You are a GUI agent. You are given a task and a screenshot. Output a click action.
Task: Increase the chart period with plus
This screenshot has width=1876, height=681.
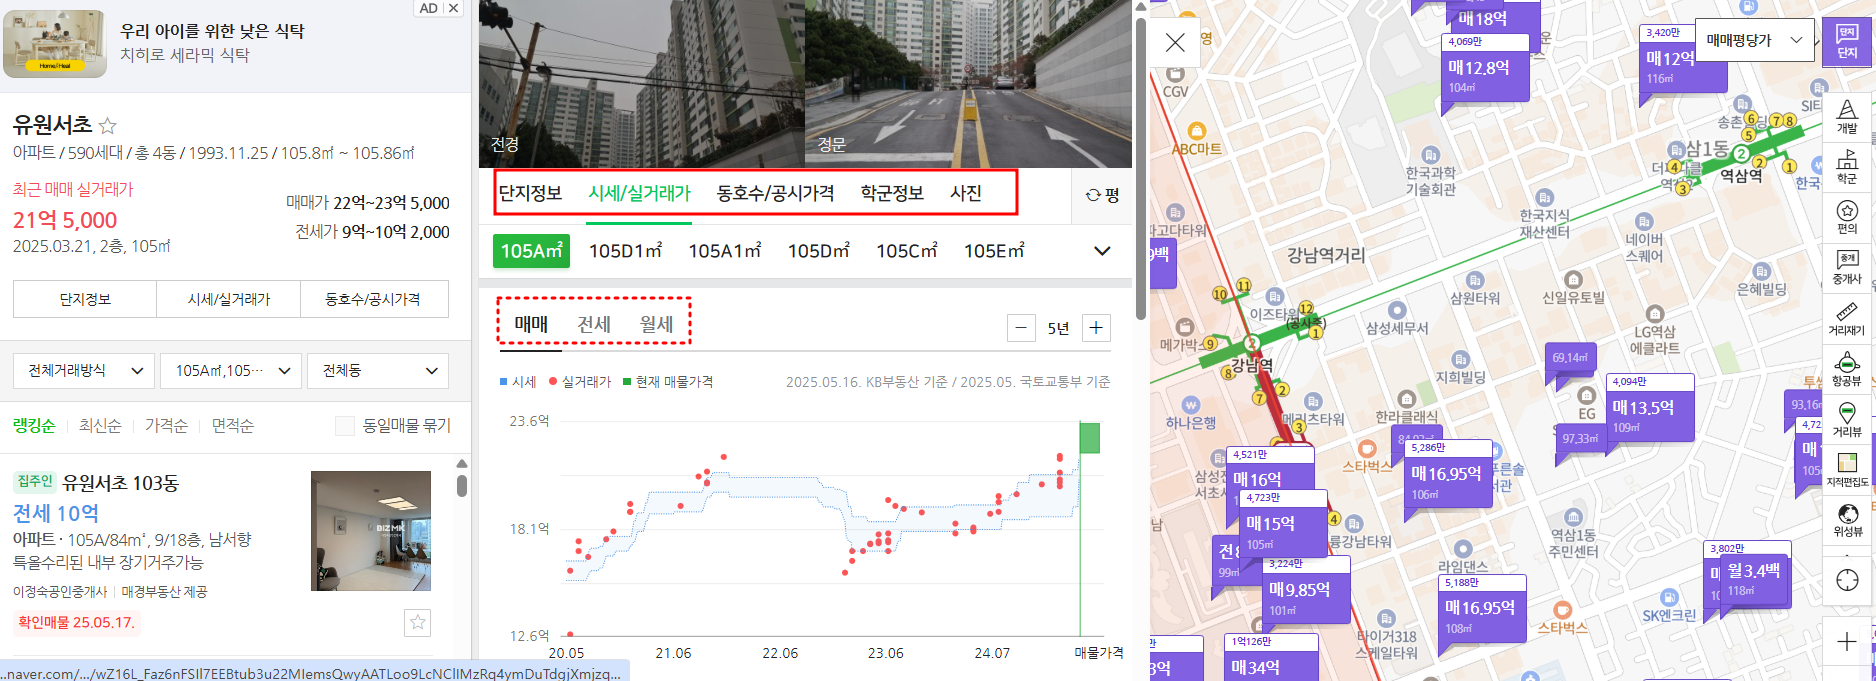1096,328
